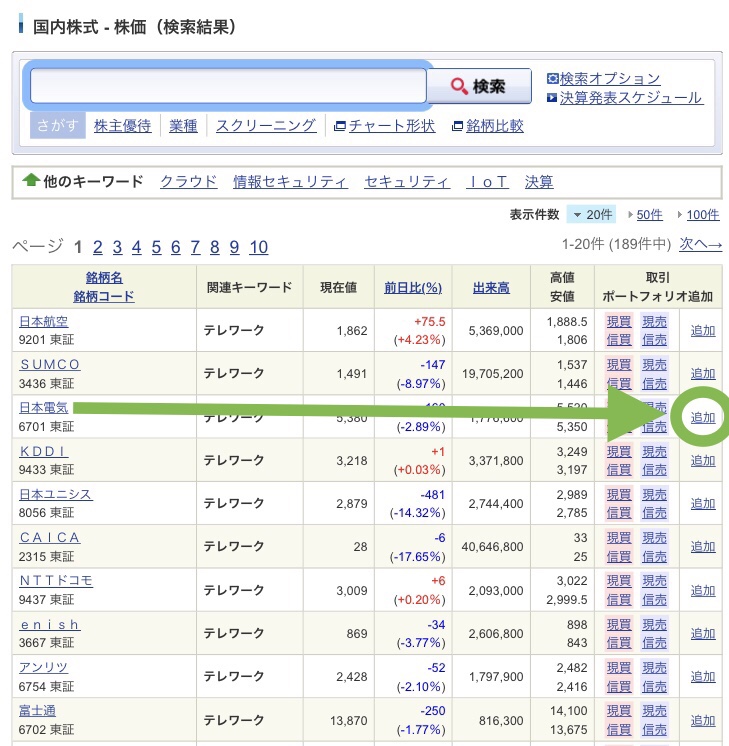Switch to 業種 tab

183,126
